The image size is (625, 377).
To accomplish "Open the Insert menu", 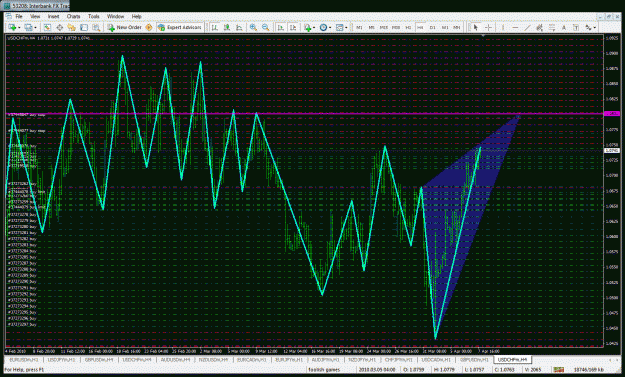I will click(x=53, y=16).
